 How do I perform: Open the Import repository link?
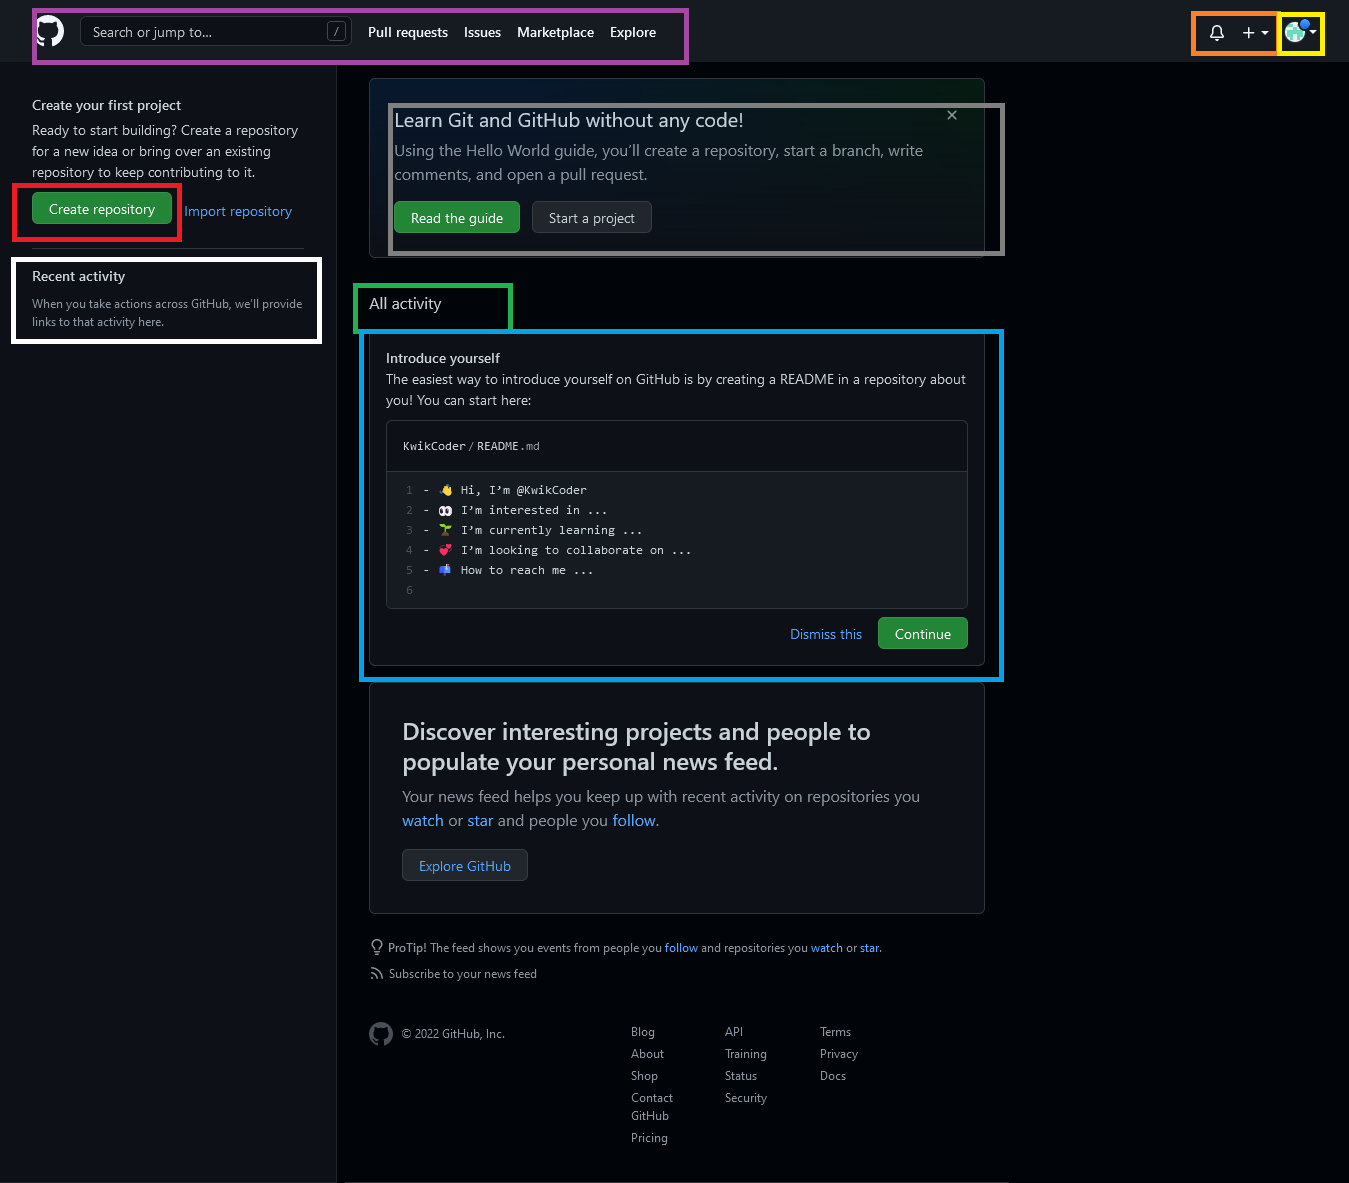click(x=238, y=211)
